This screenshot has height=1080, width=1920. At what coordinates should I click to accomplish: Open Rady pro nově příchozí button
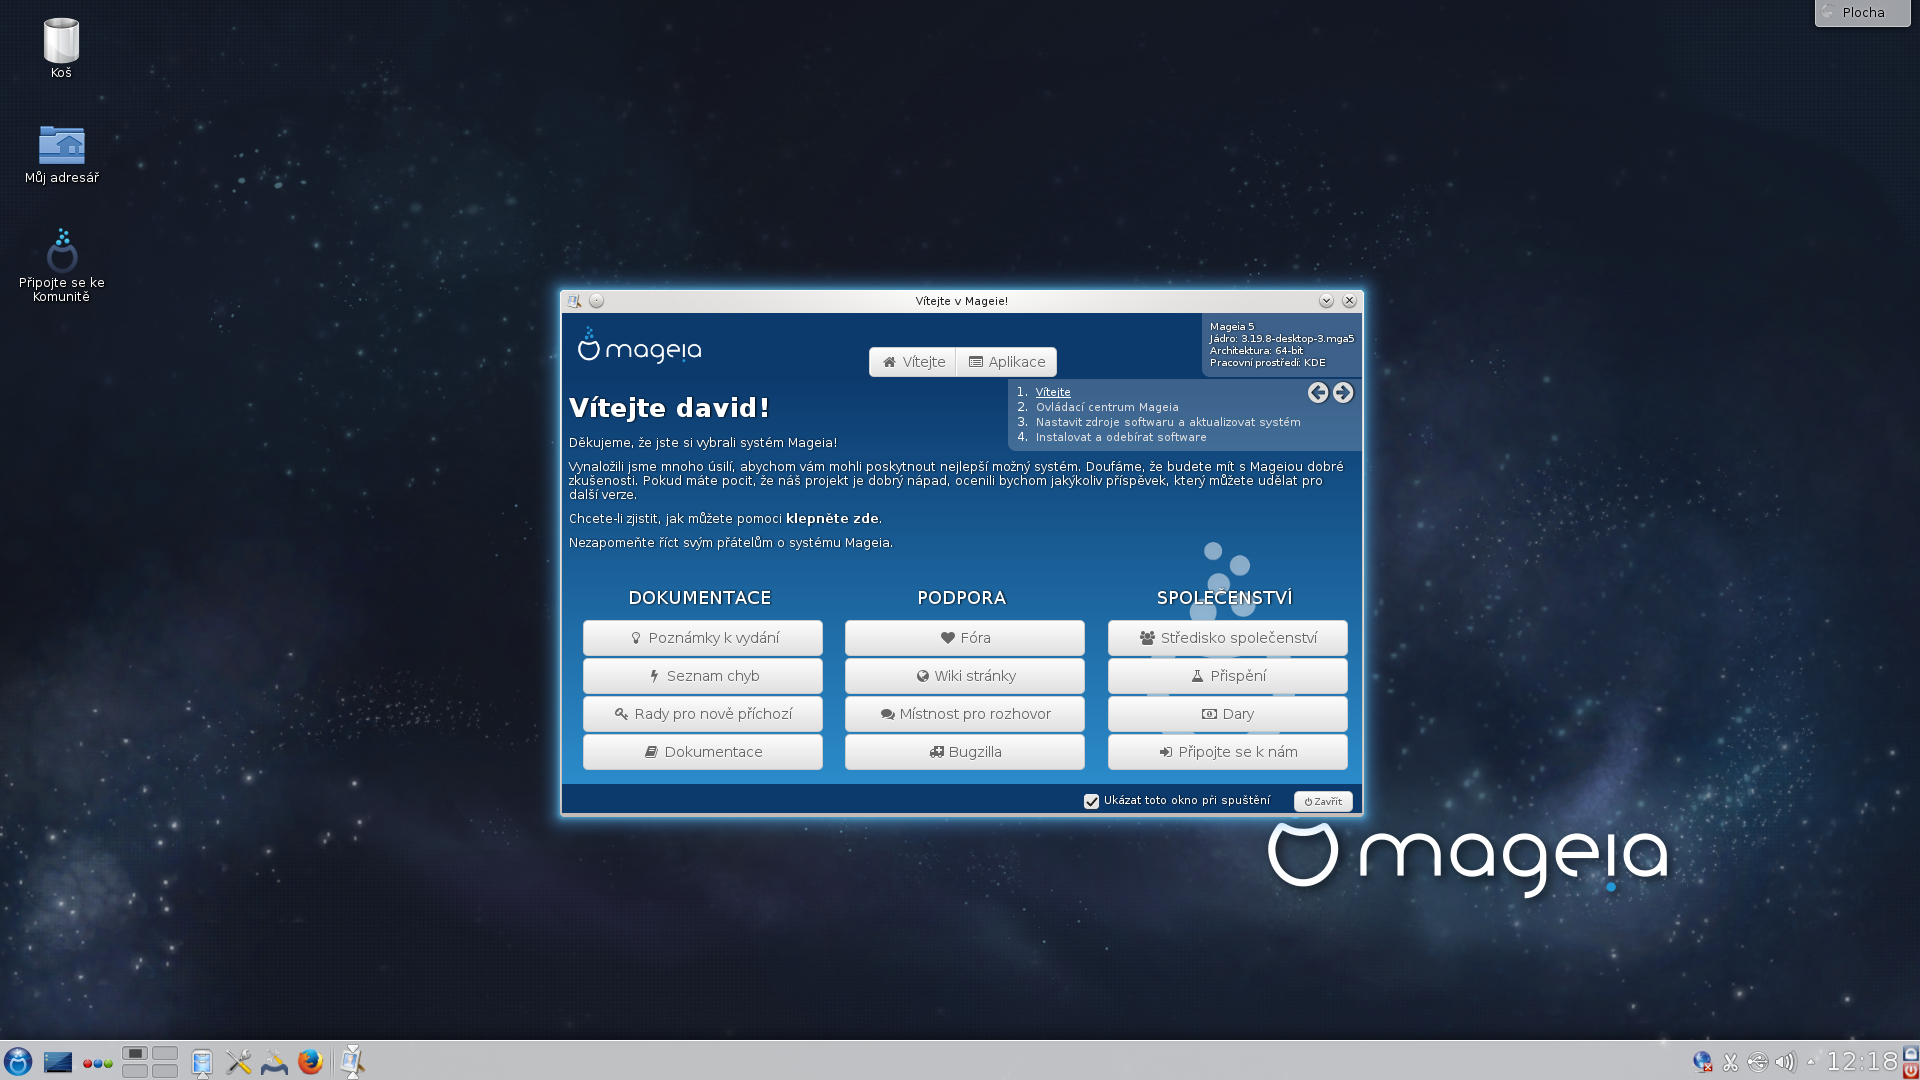tap(703, 714)
